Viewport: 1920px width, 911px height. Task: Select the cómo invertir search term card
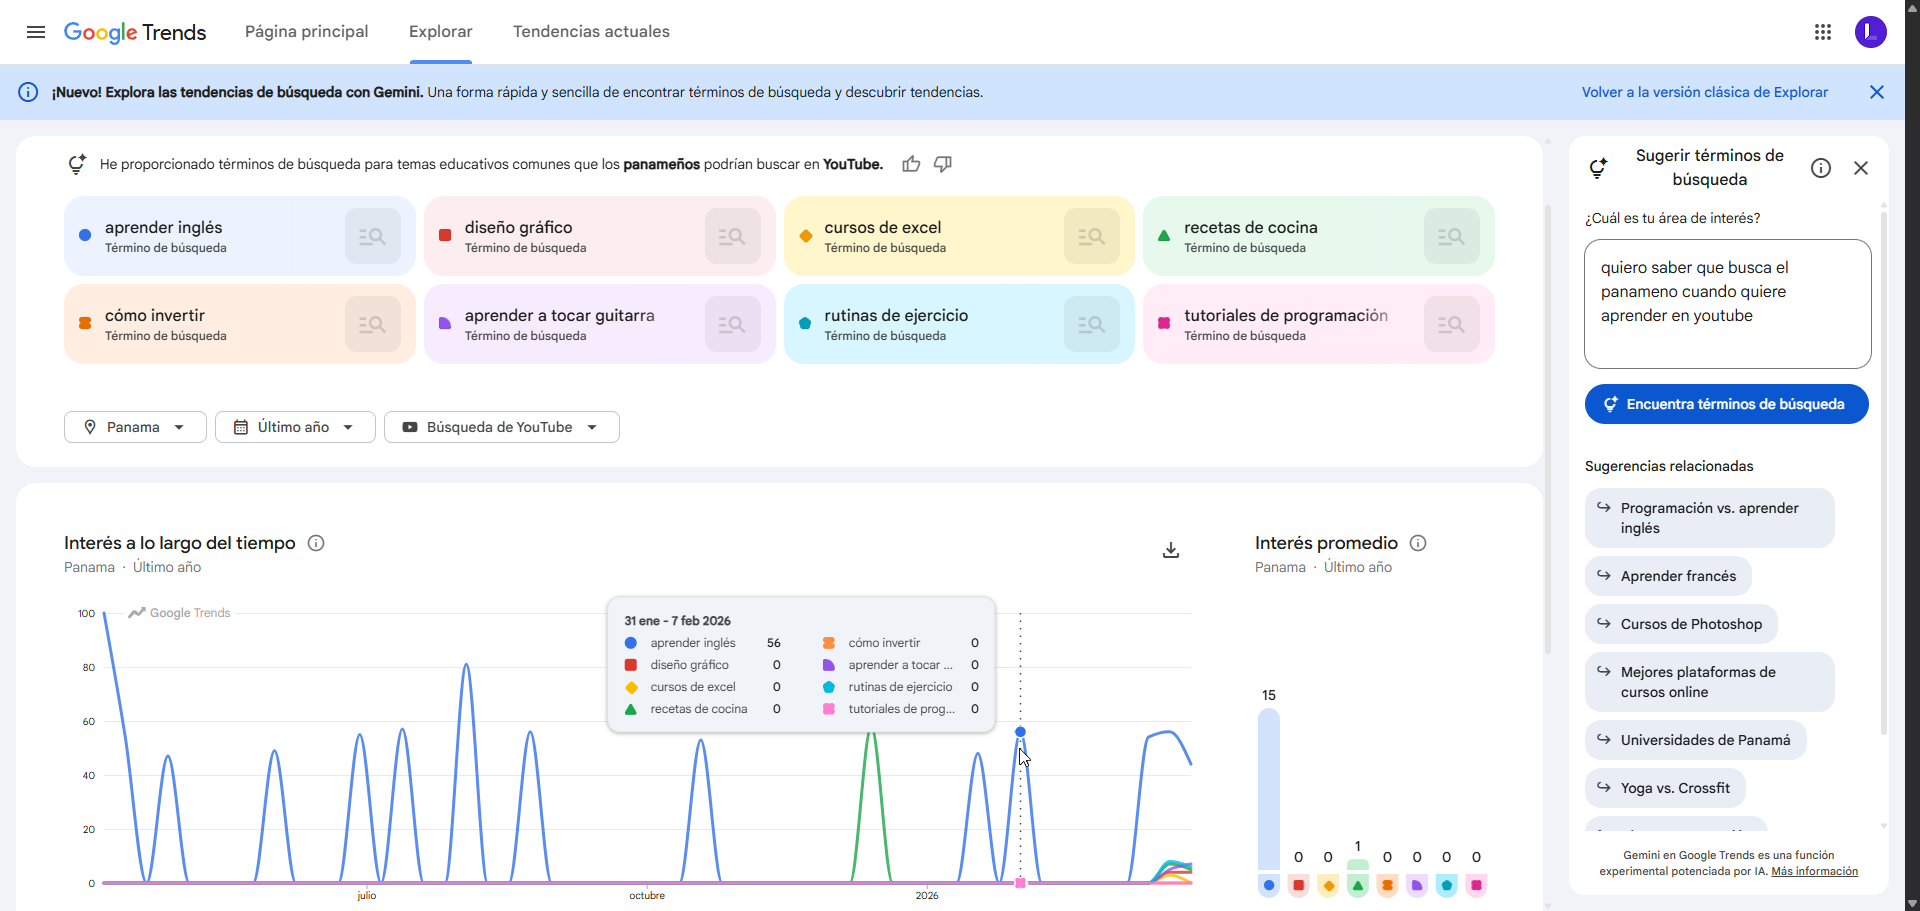click(240, 324)
